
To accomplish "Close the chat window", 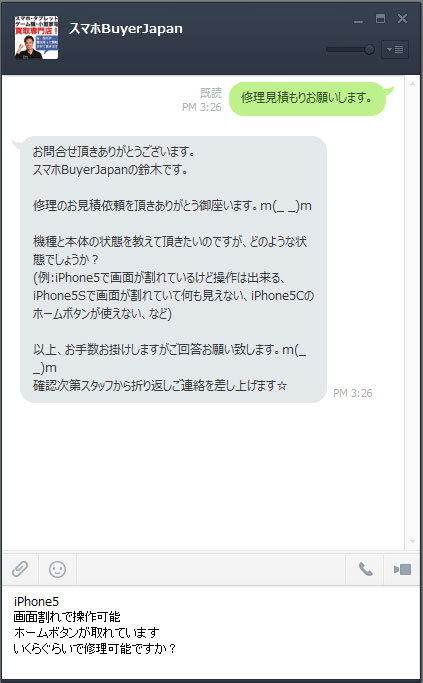I will (x=403, y=18).
